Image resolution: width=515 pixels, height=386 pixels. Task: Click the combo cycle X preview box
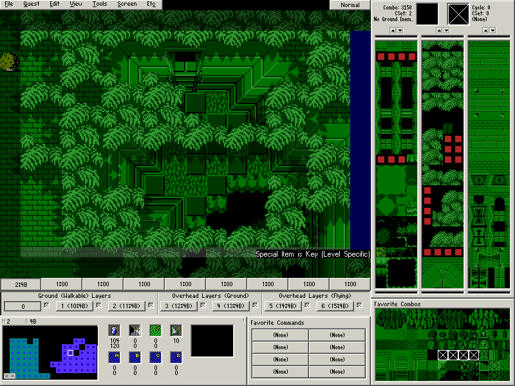click(458, 14)
